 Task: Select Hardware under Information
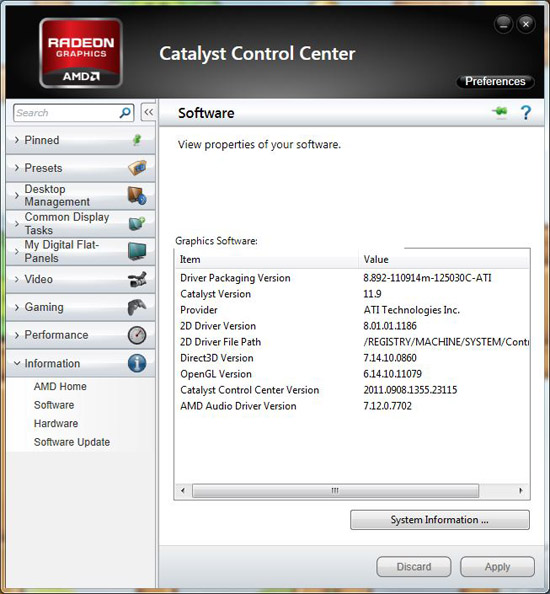(x=56, y=424)
